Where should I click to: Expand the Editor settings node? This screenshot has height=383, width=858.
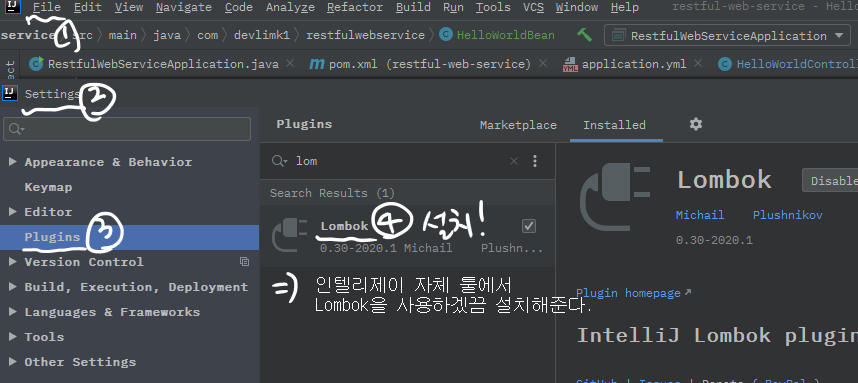click(13, 212)
